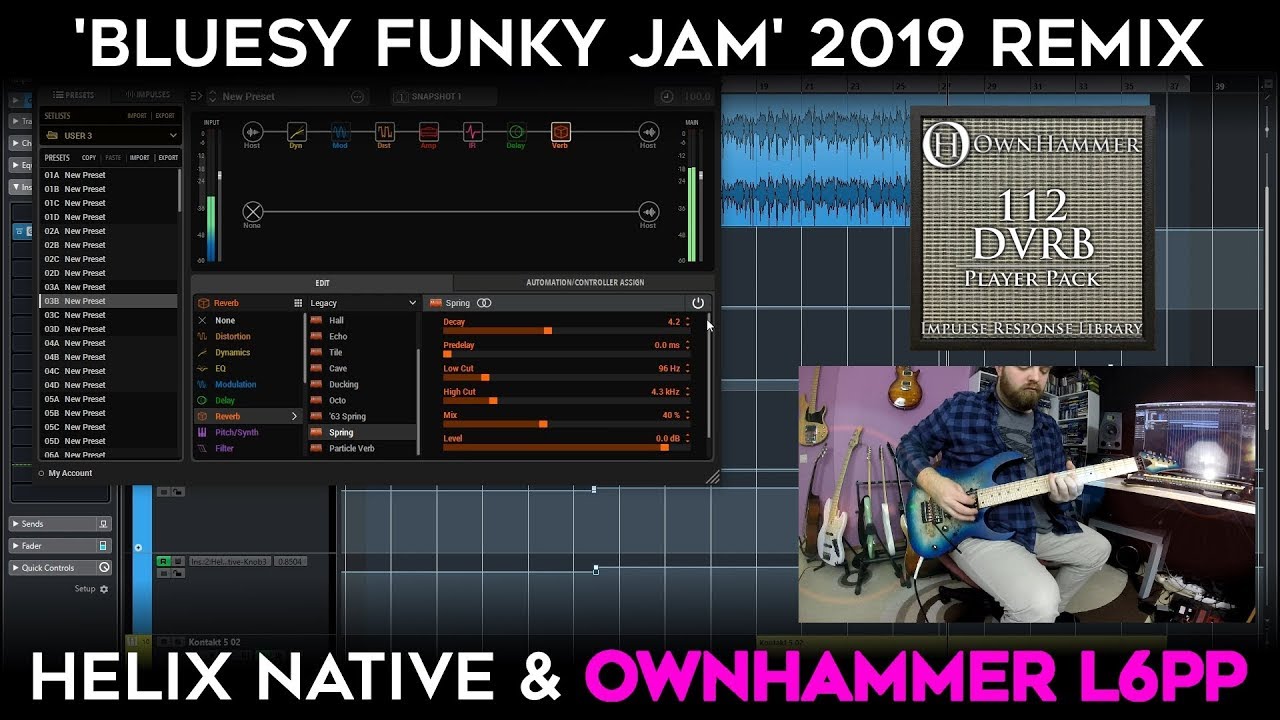Viewport: 1280px width, 720px height.
Task: Toggle the lock icon on the upper automation lane
Action: pyautogui.click(x=178, y=492)
